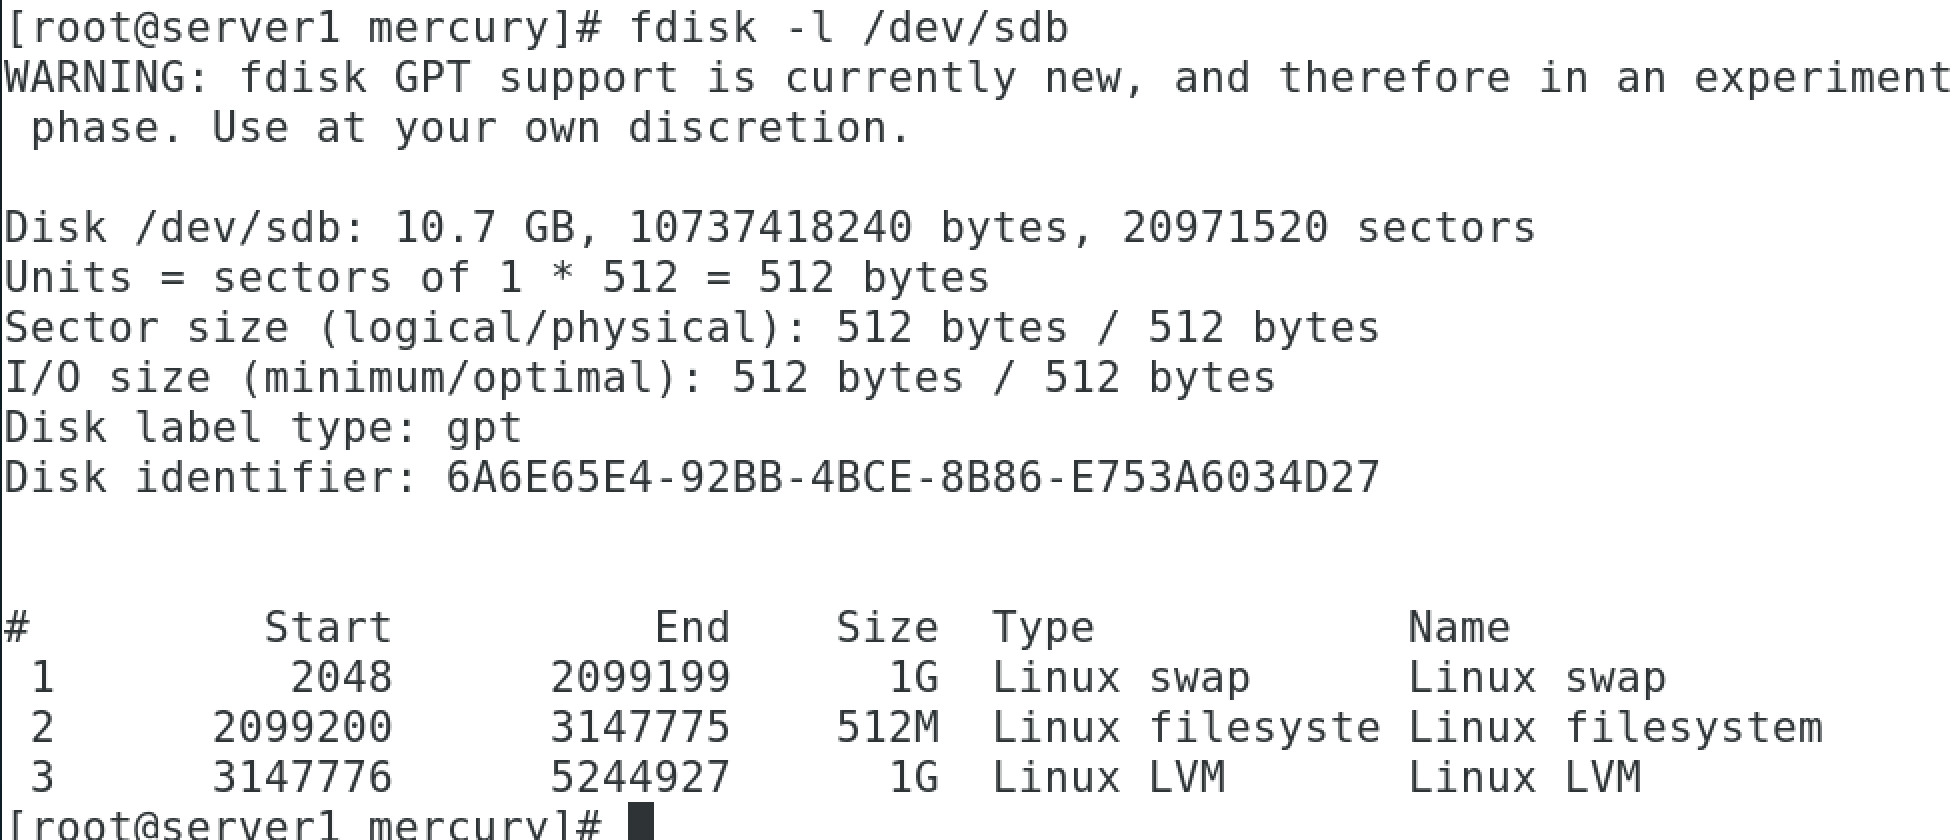Screen dimensions: 1952x840
Task: Click partition 3 start sector 3147776
Action: (302, 777)
